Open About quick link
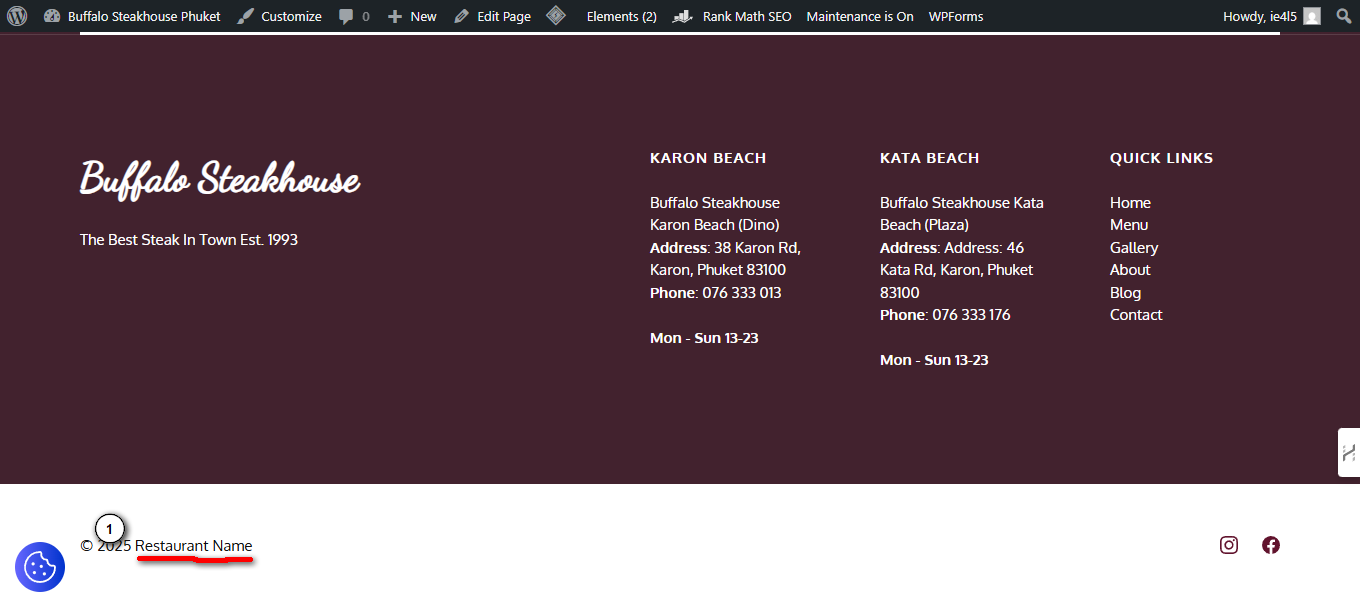The image size is (1360, 607). pos(1130,270)
